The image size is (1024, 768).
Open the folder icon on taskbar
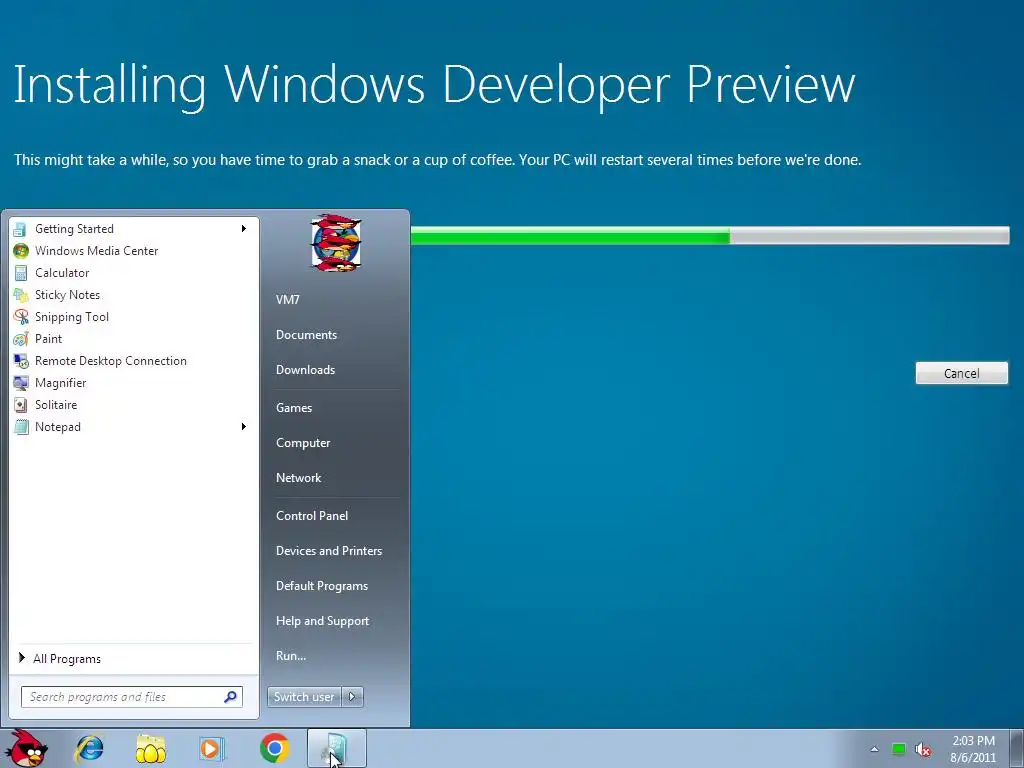click(151, 748)
